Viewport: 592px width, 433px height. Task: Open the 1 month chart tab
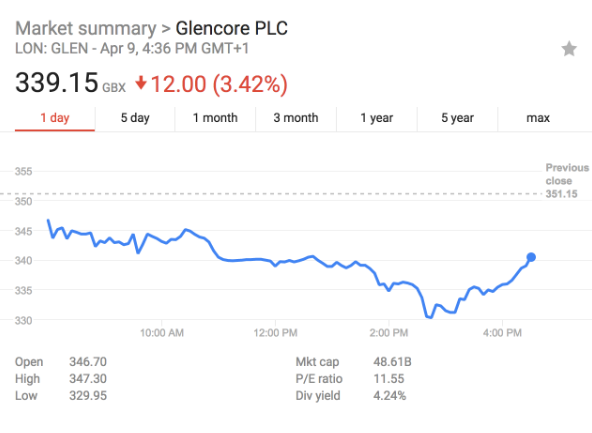pyautogui.click(x=215, y=118)
